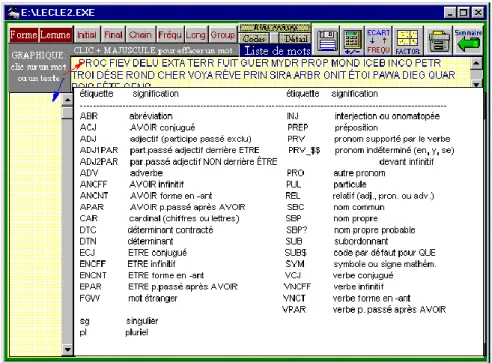
Task: Select the word RÊVE in list
Action: (x=228, y=75)
